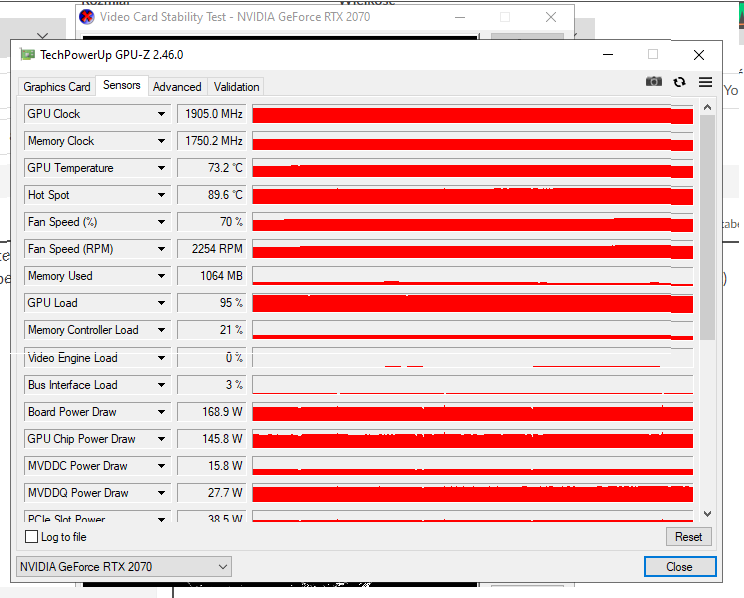Click the 89.6 °C Hot Spot value
Screen dimensions: 744x598
[212, 195]
